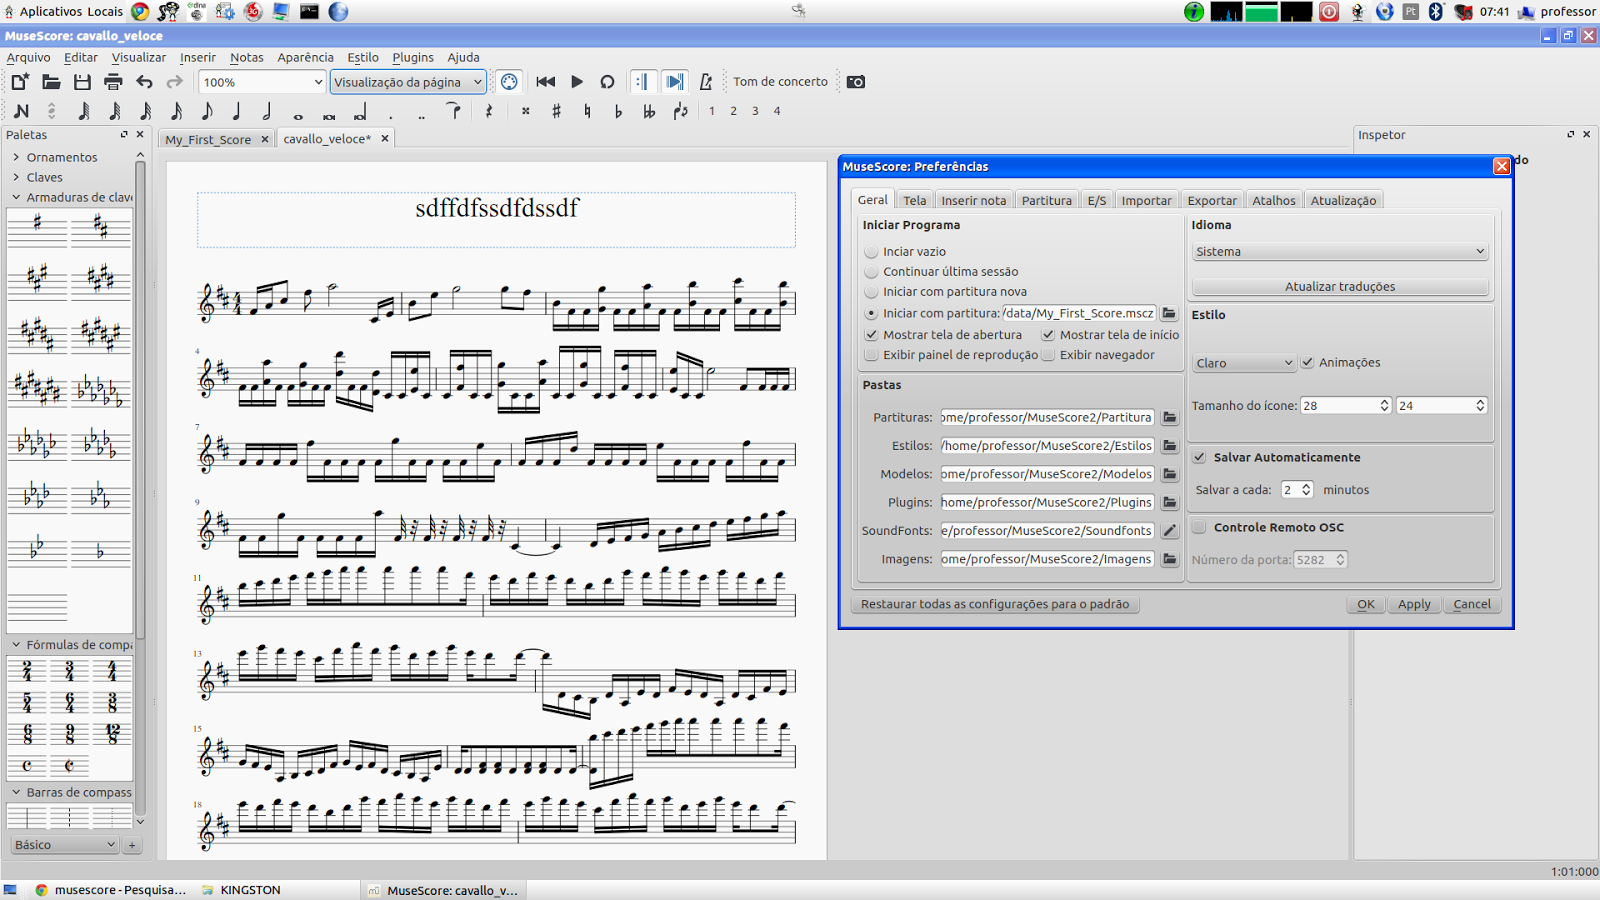Open the Estilo 'Claro' dropdown
This screenshot has width=1600, height=900.
1243,362
